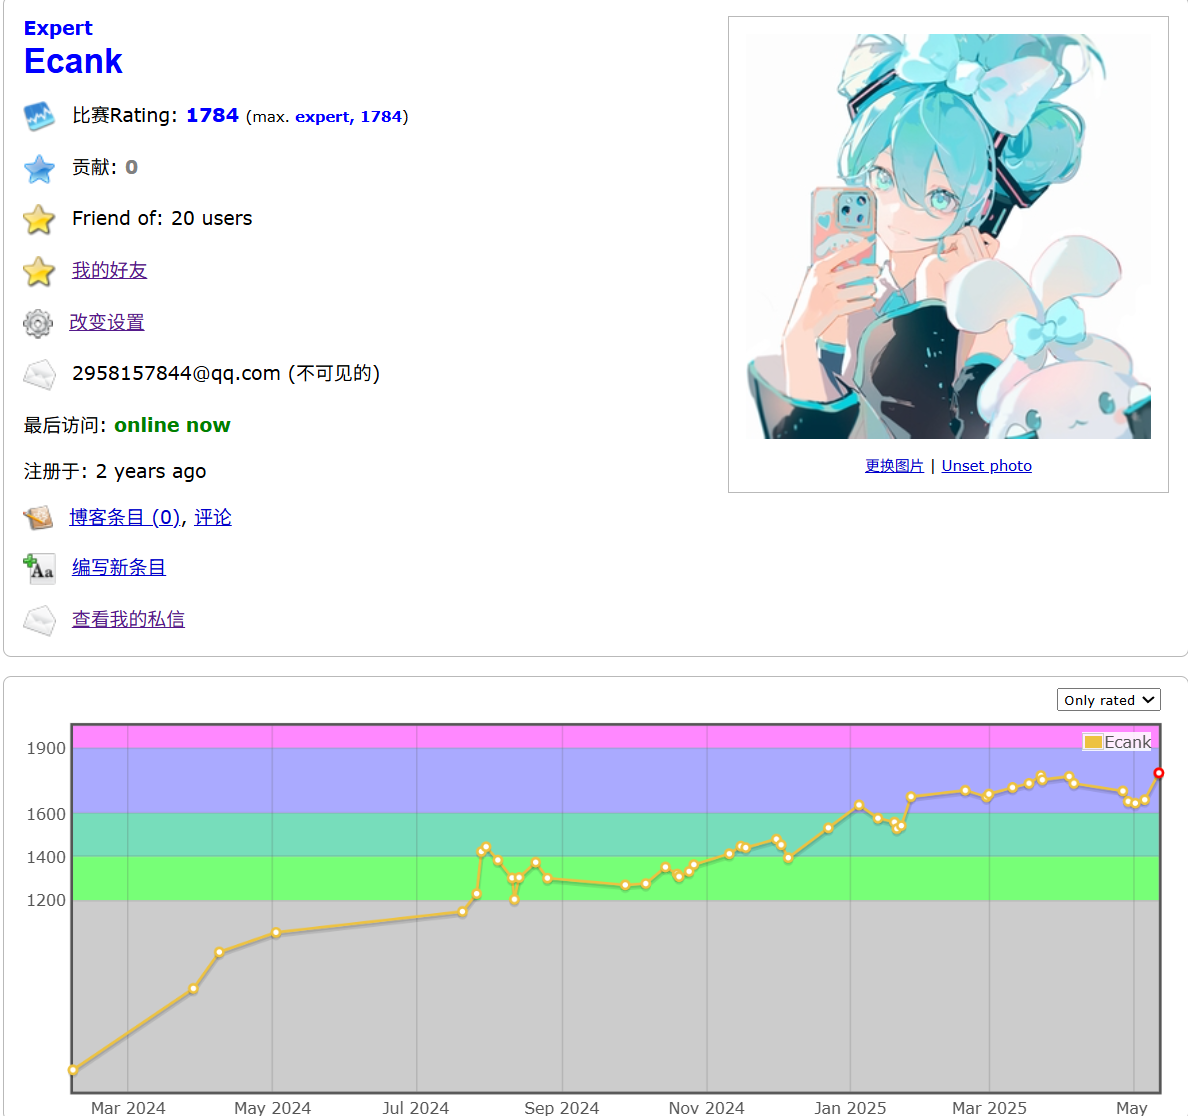Click the 1900 rating axis label
The height and width of the screenshot is (1116, 1188).
coord(46,749)
